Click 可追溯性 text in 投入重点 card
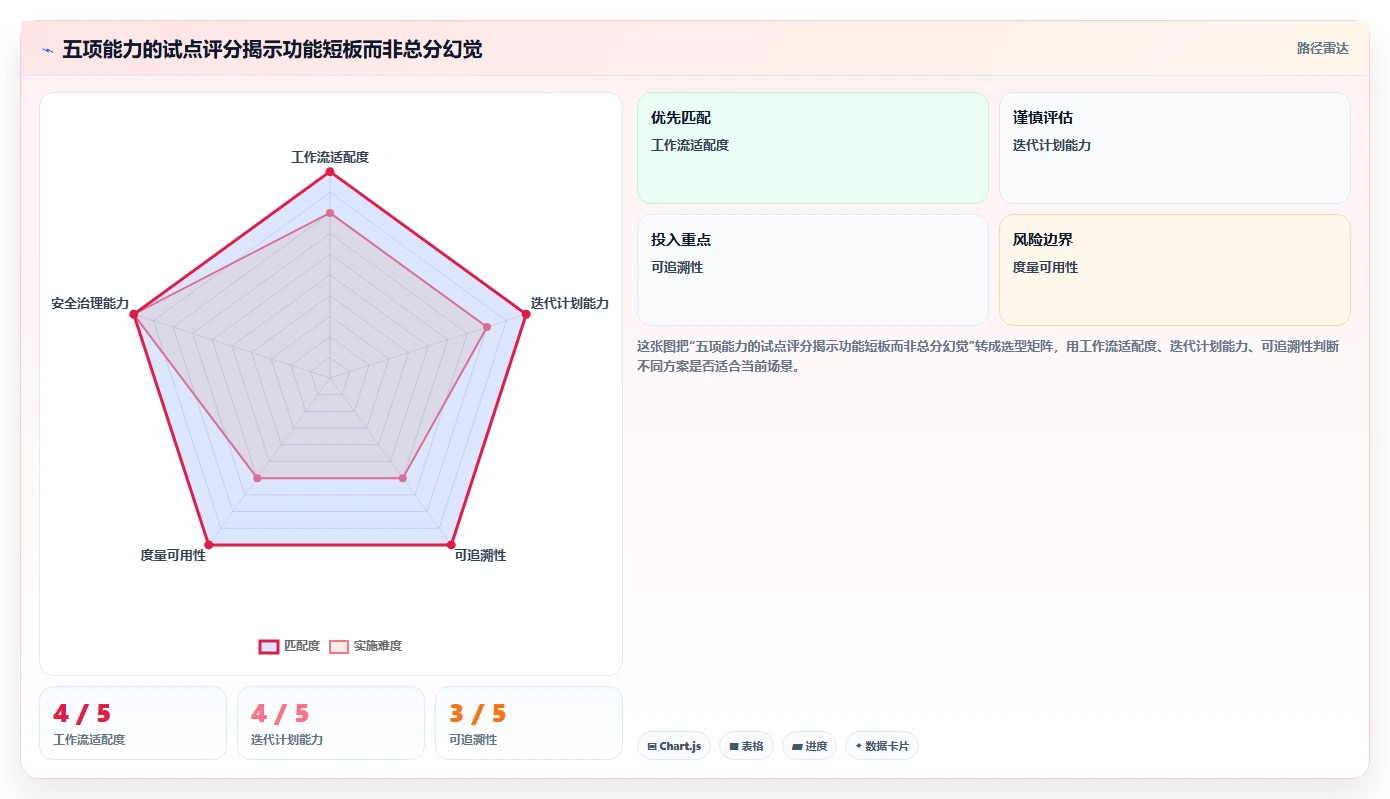 677,267
